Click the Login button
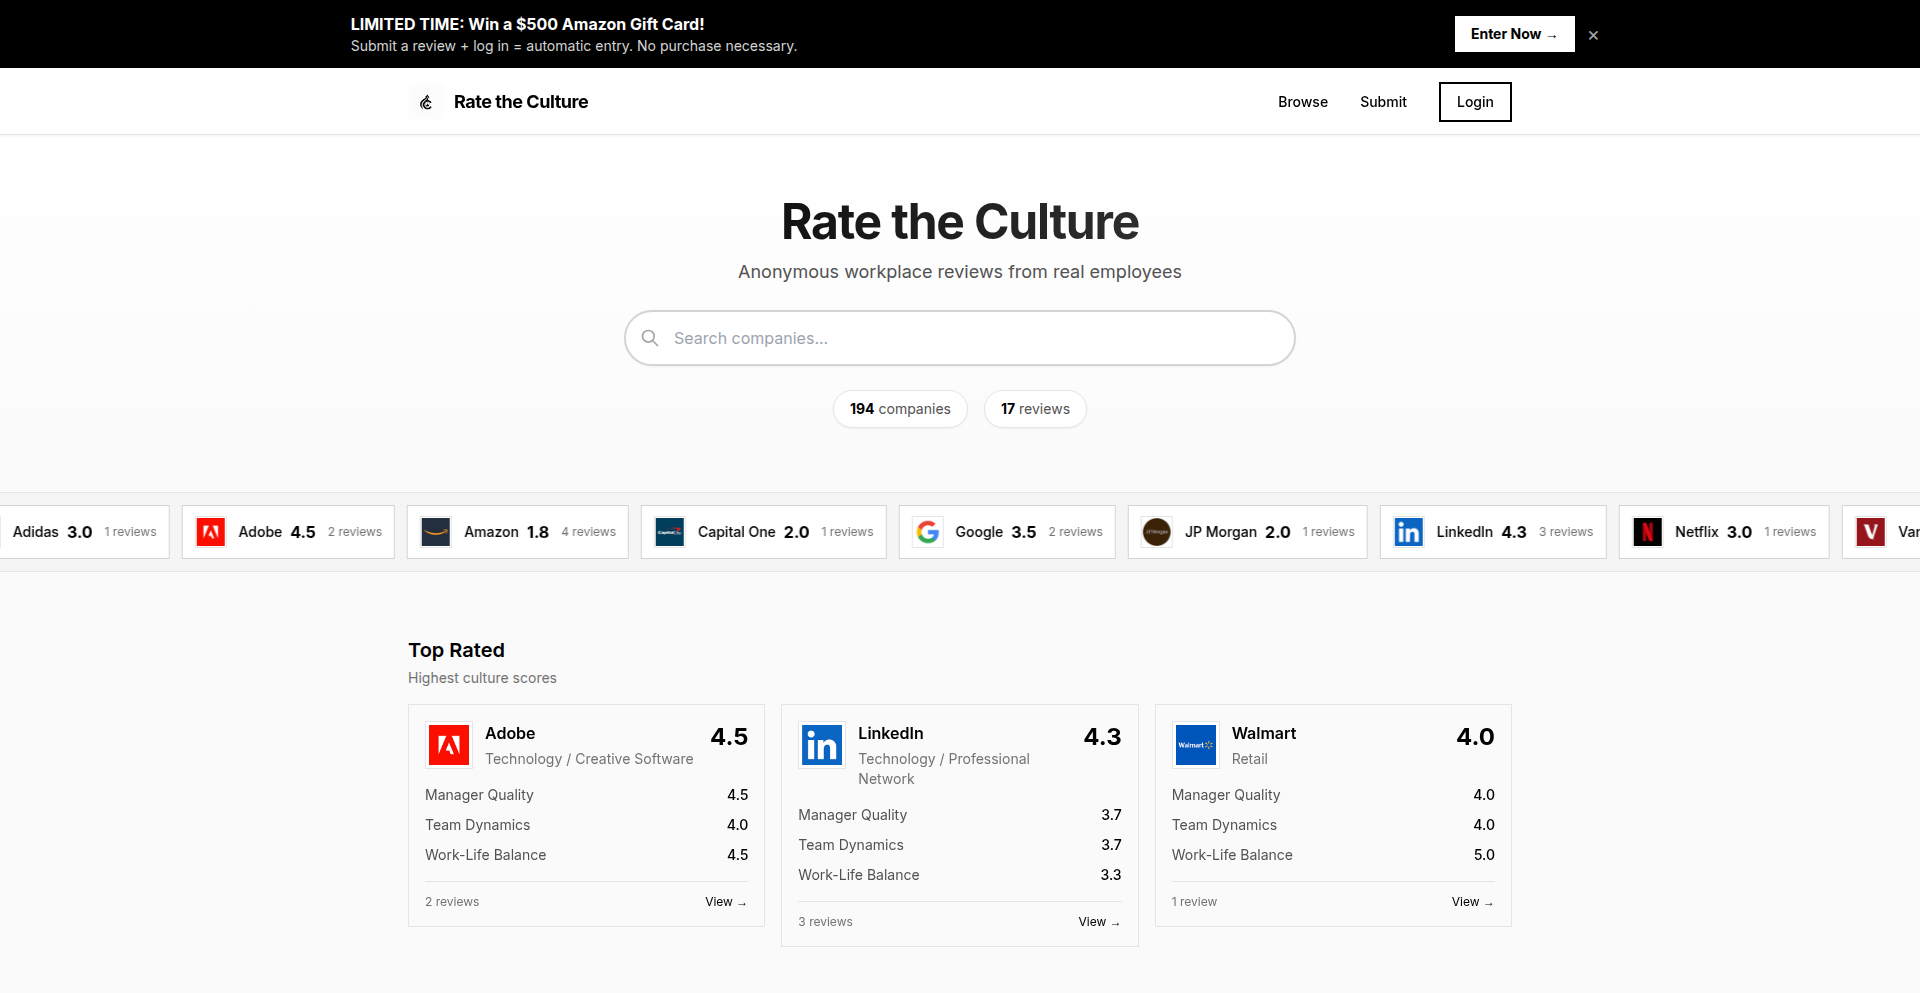This screenshot has height=993, width=1920. point(1474,101)
